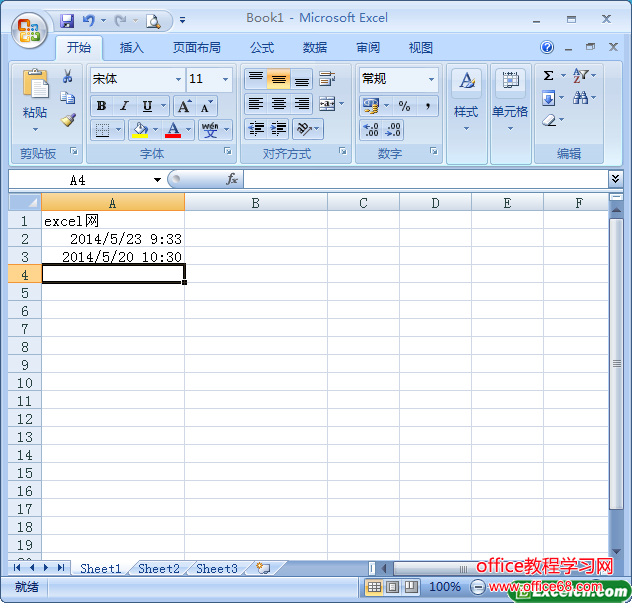The width and height of the screenshot is (632, 603).
Task: Click the Office button logo
Action: (x=29, y=30)
